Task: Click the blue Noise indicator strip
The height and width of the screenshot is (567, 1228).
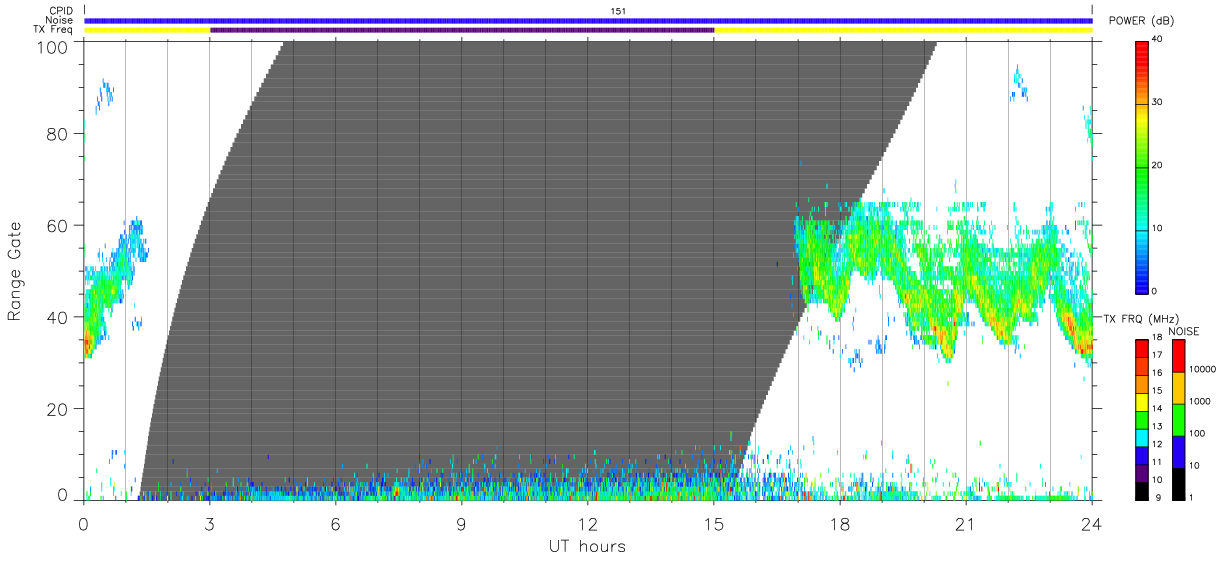Action: 588,20
